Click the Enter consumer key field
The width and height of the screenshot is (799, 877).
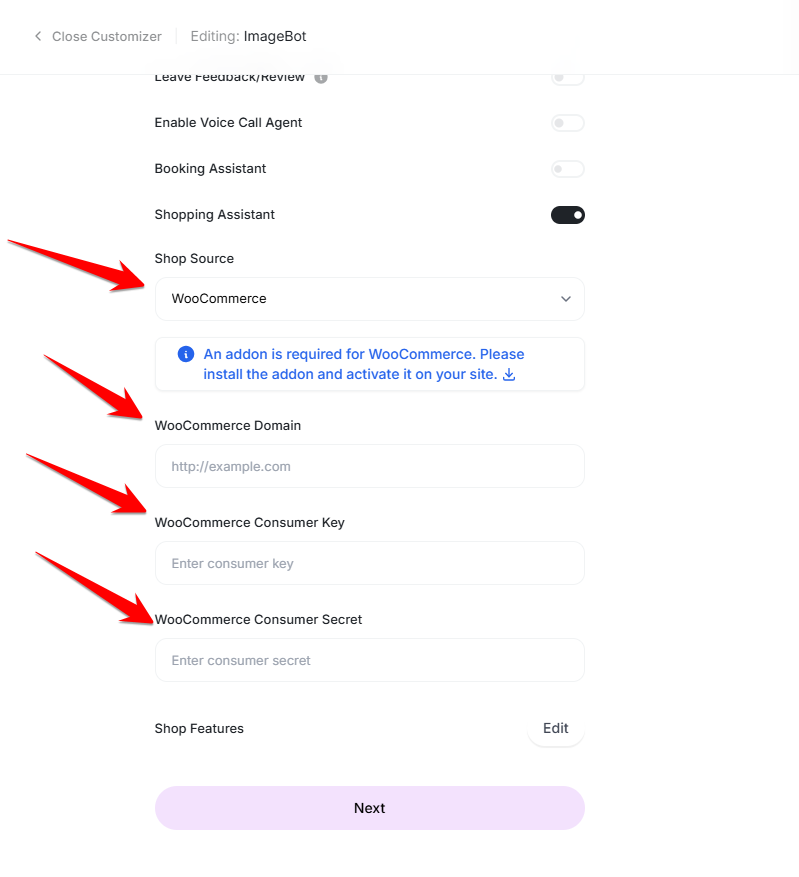(369, 564)
